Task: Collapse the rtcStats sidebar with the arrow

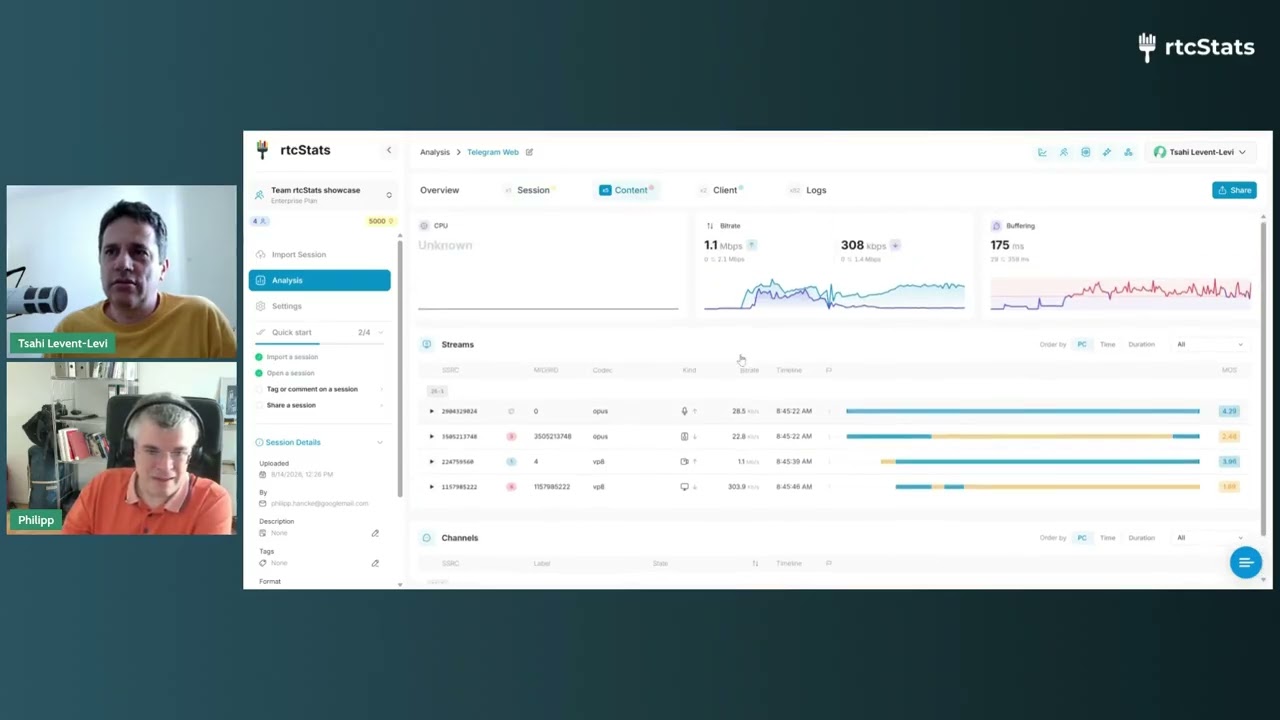Action: pyautogui.click(x=389, y=151)
